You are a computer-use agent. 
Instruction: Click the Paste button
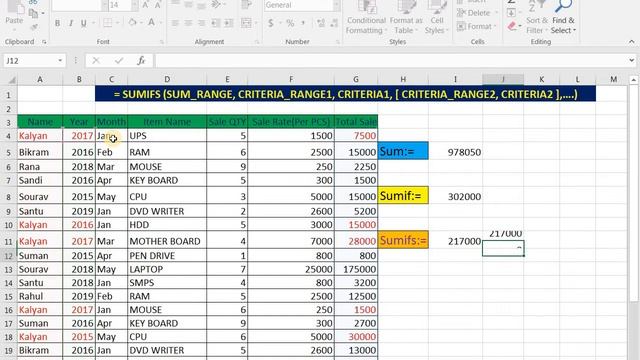14,15
